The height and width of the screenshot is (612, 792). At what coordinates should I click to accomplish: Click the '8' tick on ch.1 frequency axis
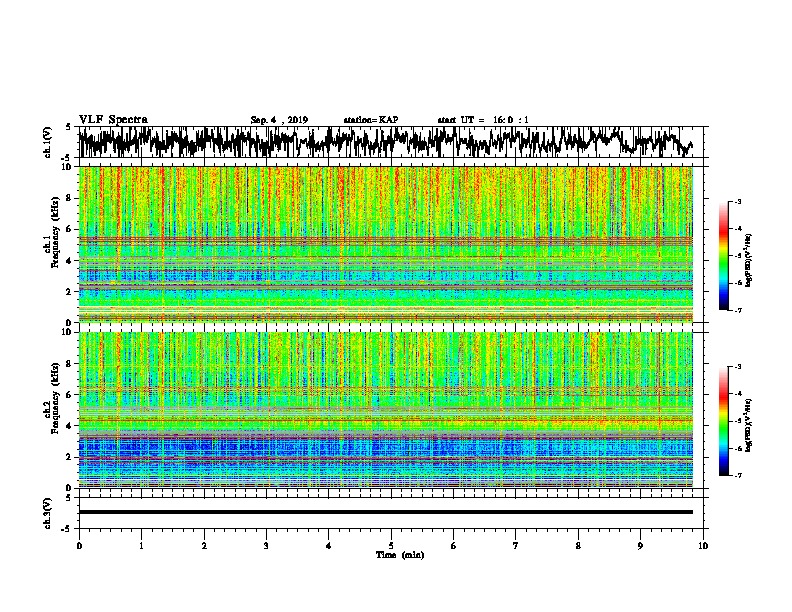[x=70, y=198]
